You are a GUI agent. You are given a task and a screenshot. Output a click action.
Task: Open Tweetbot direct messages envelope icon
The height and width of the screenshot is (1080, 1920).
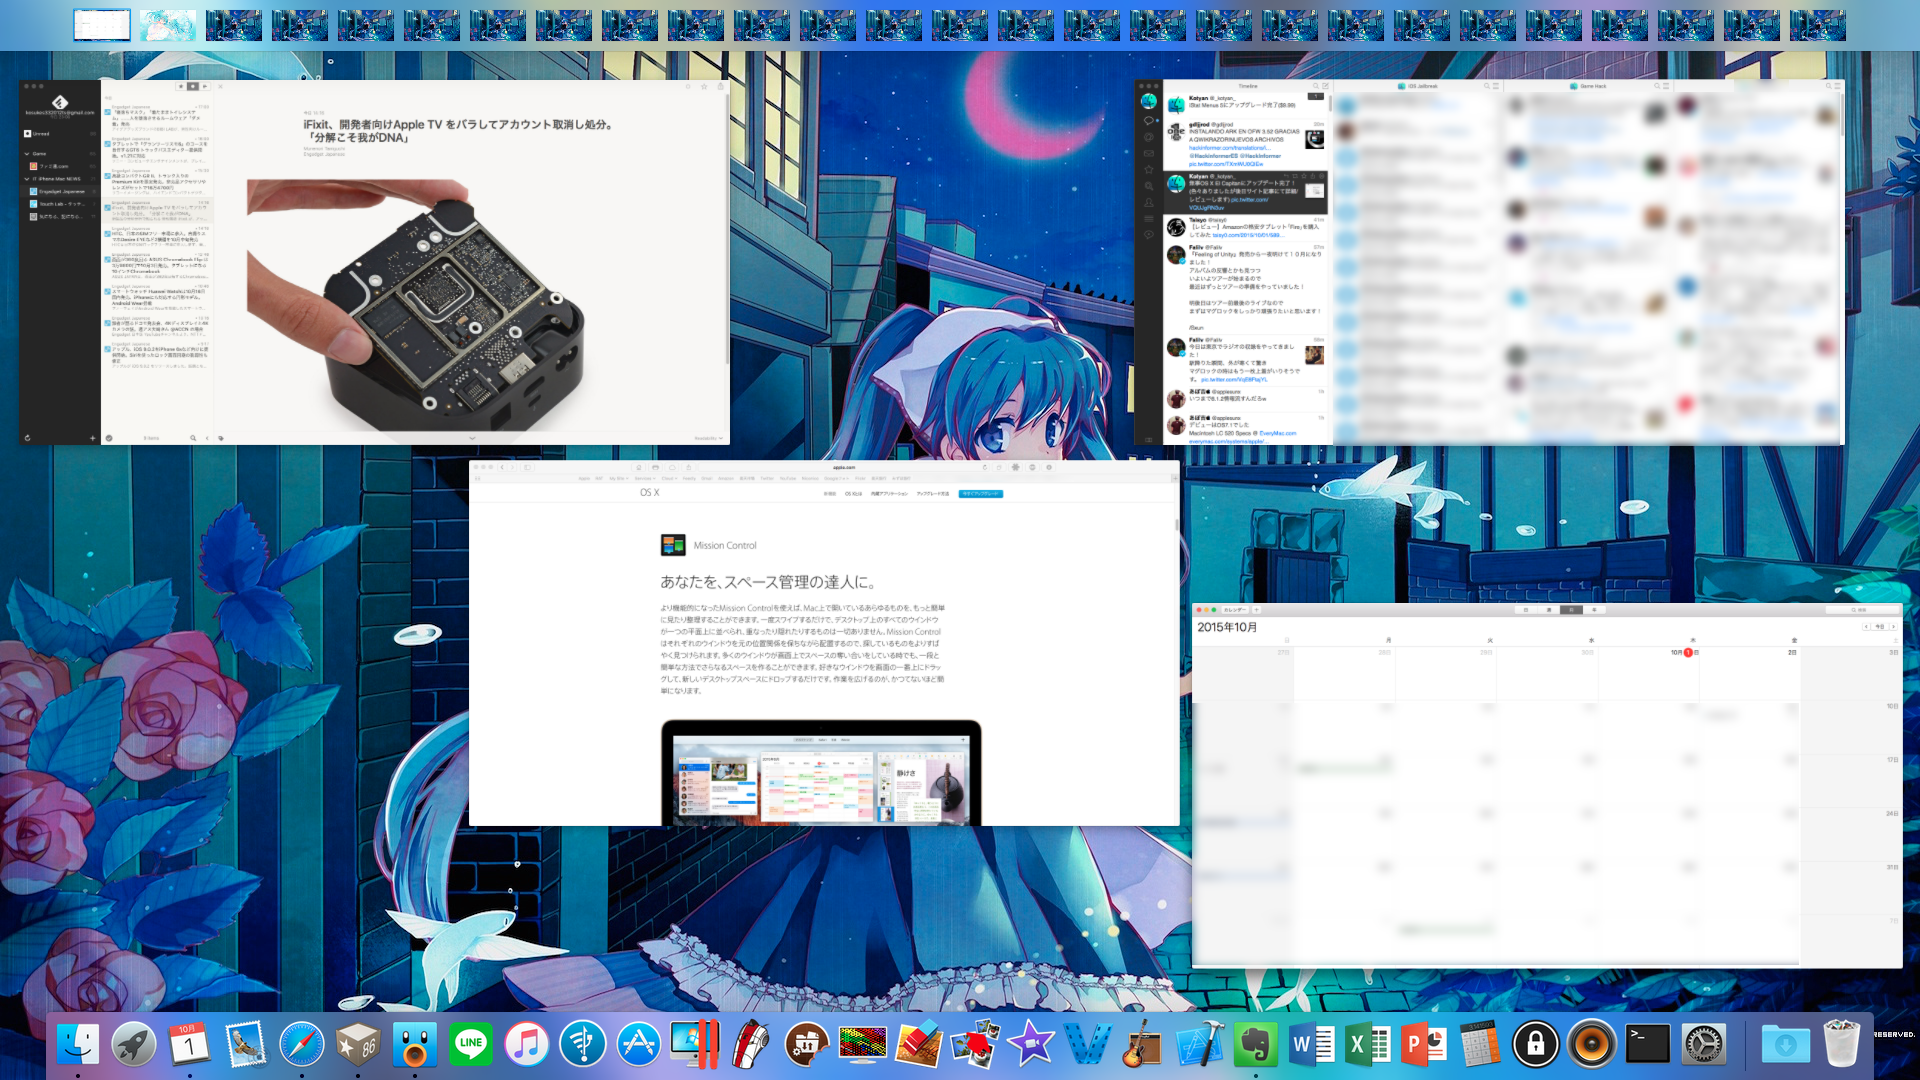[x=1149, y=153]
